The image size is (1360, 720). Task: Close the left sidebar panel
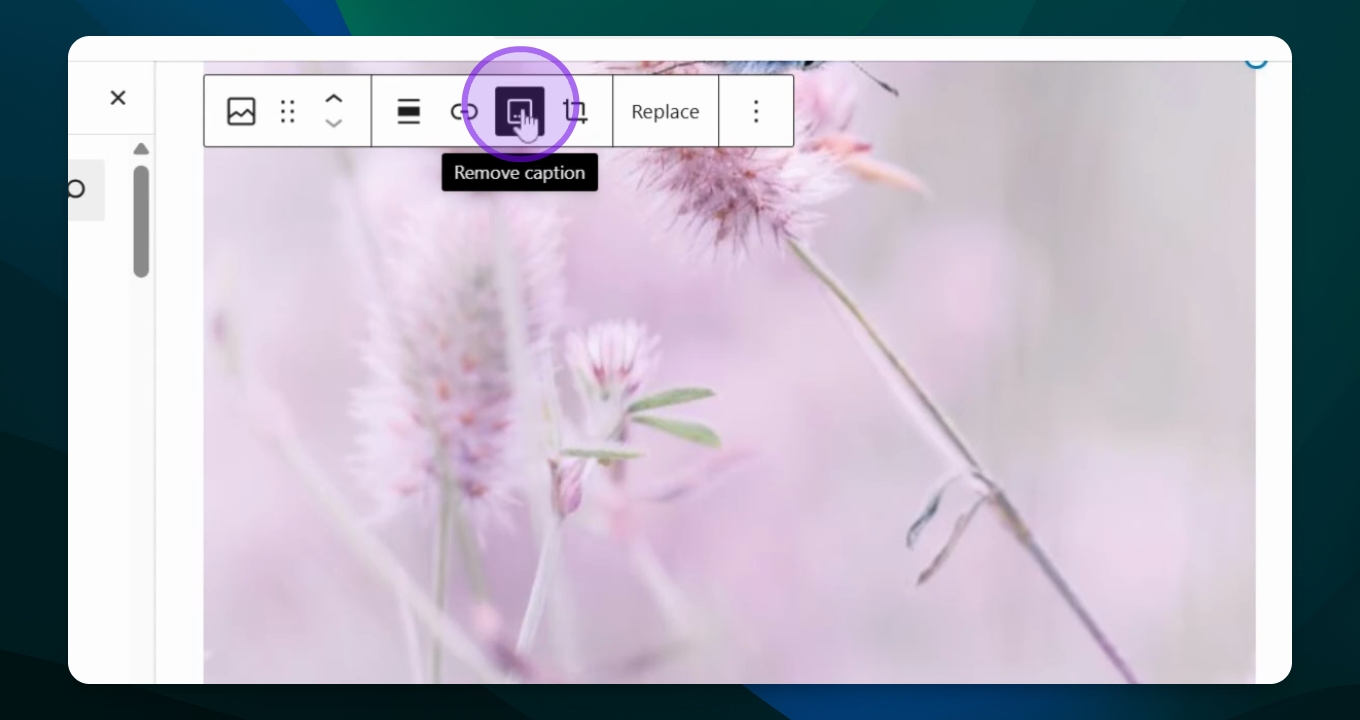click(118, 98)
